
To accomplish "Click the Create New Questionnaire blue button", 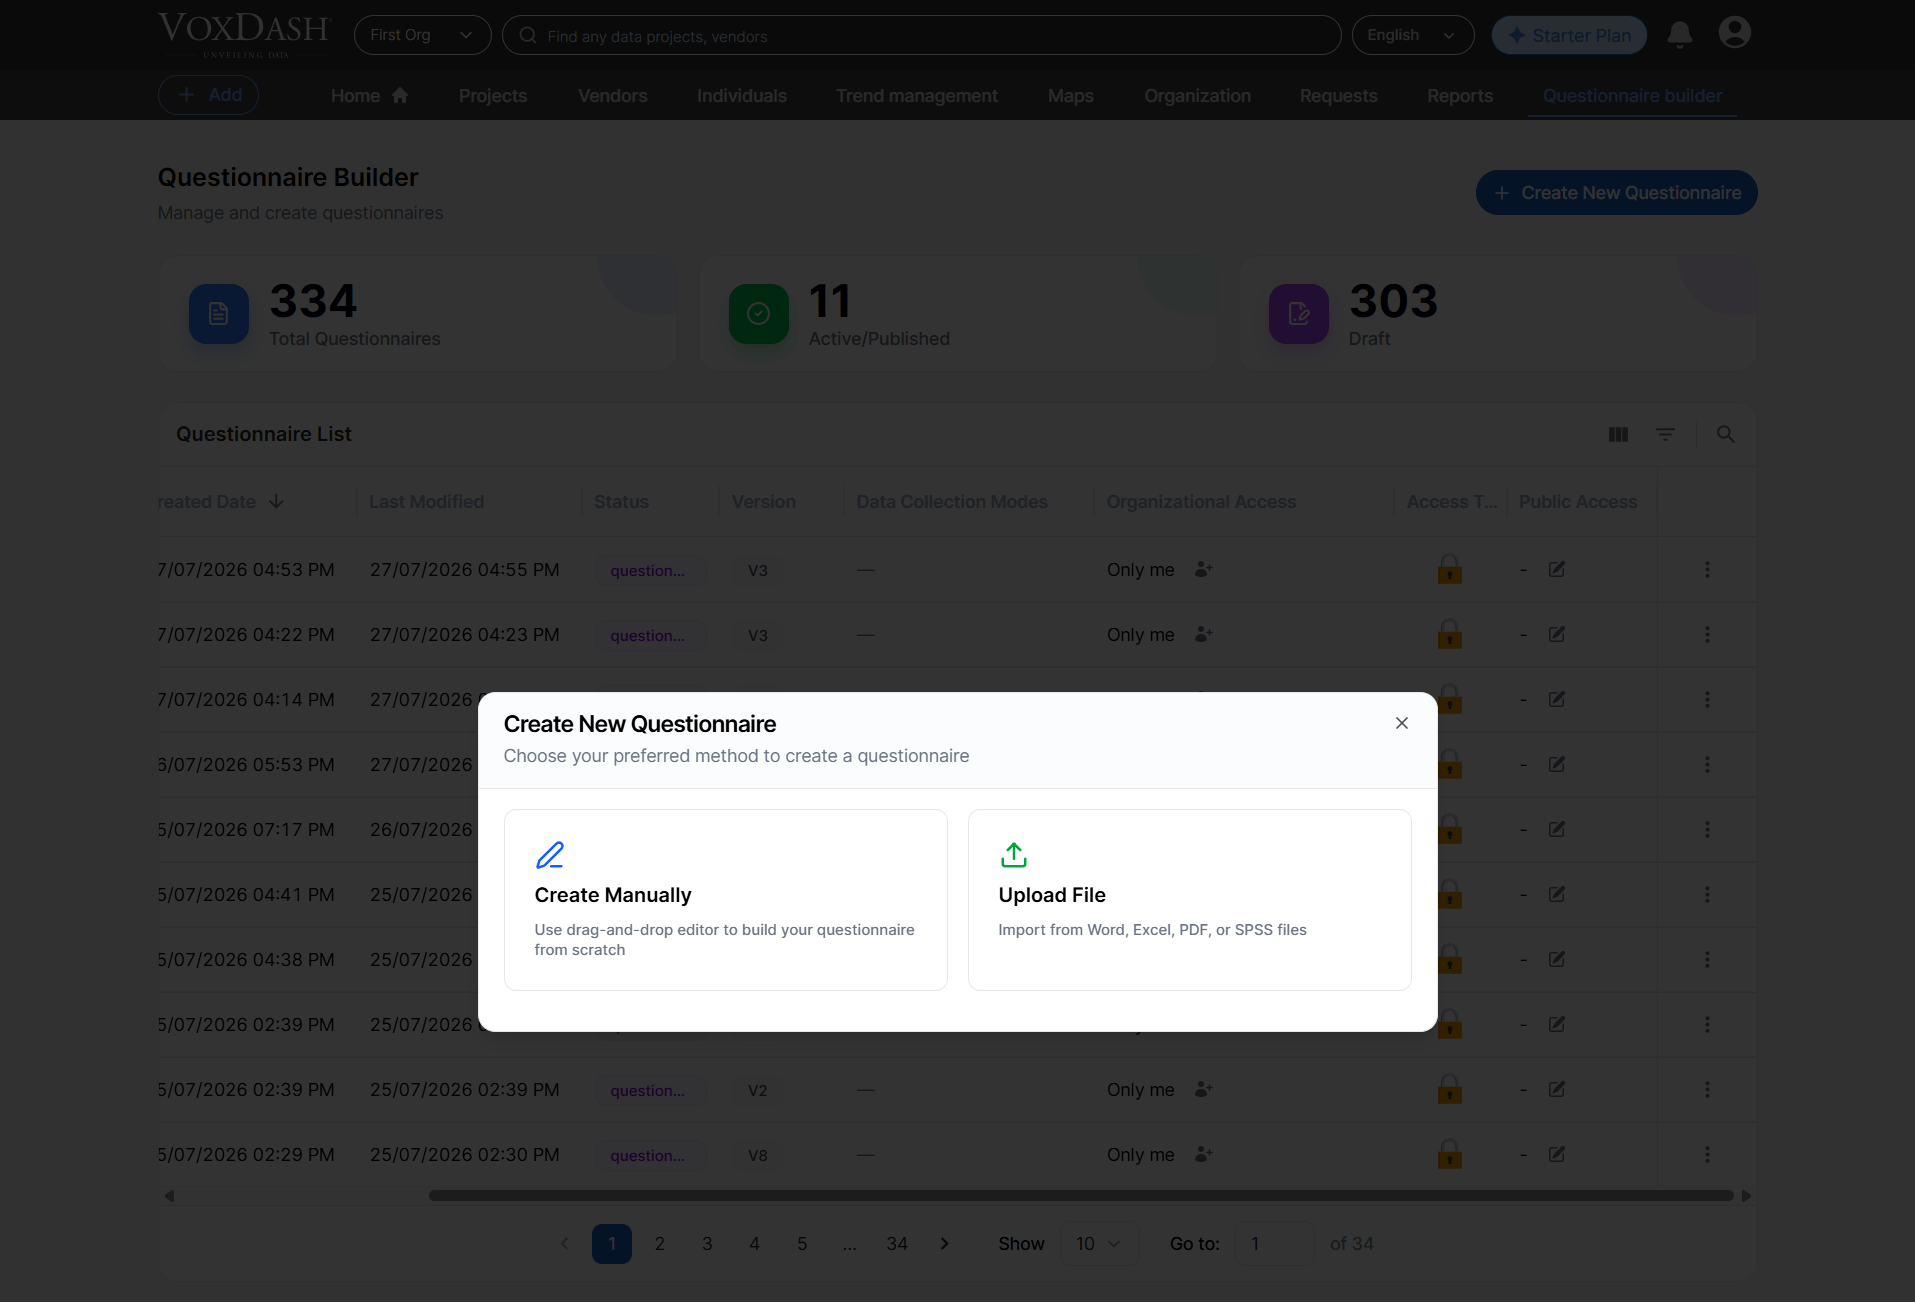I will coord(1616,192).
